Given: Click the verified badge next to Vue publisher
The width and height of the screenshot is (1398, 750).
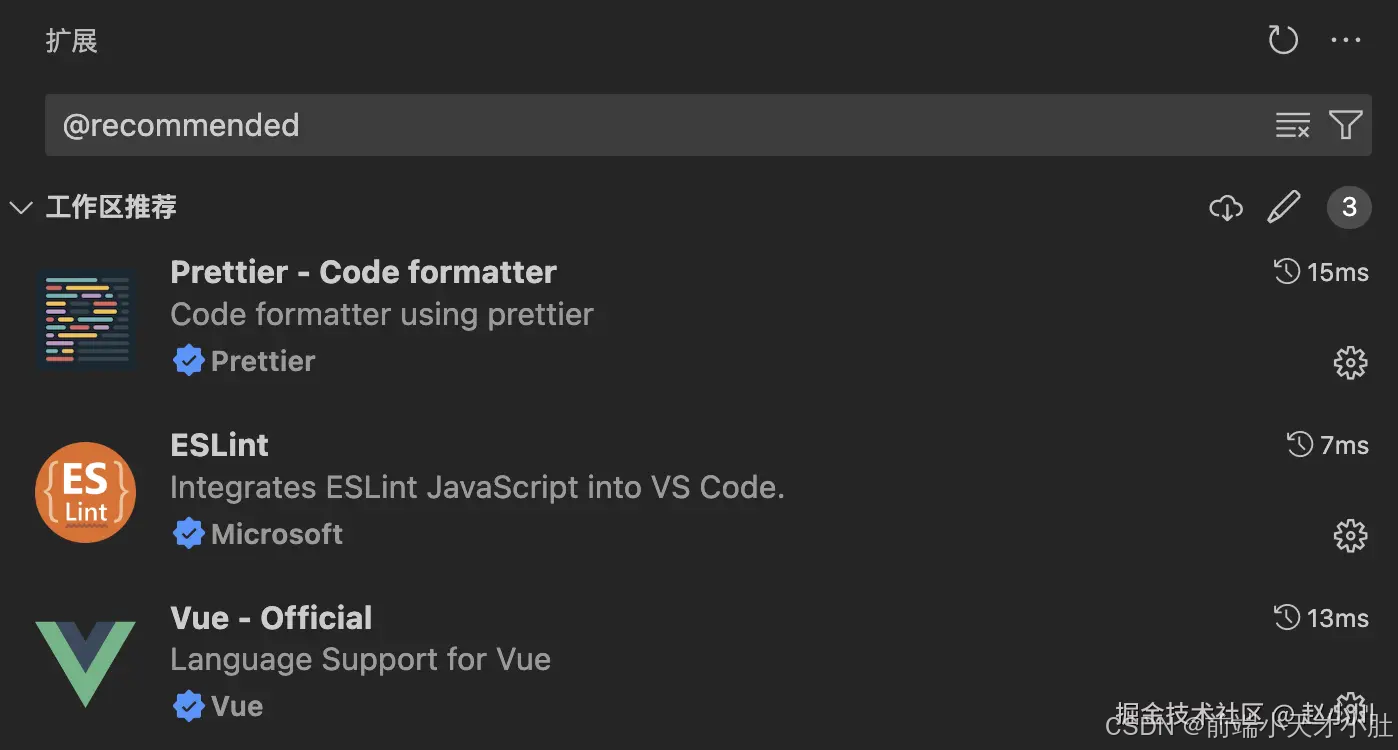Looking at the screenshot, I should point(189,705).
